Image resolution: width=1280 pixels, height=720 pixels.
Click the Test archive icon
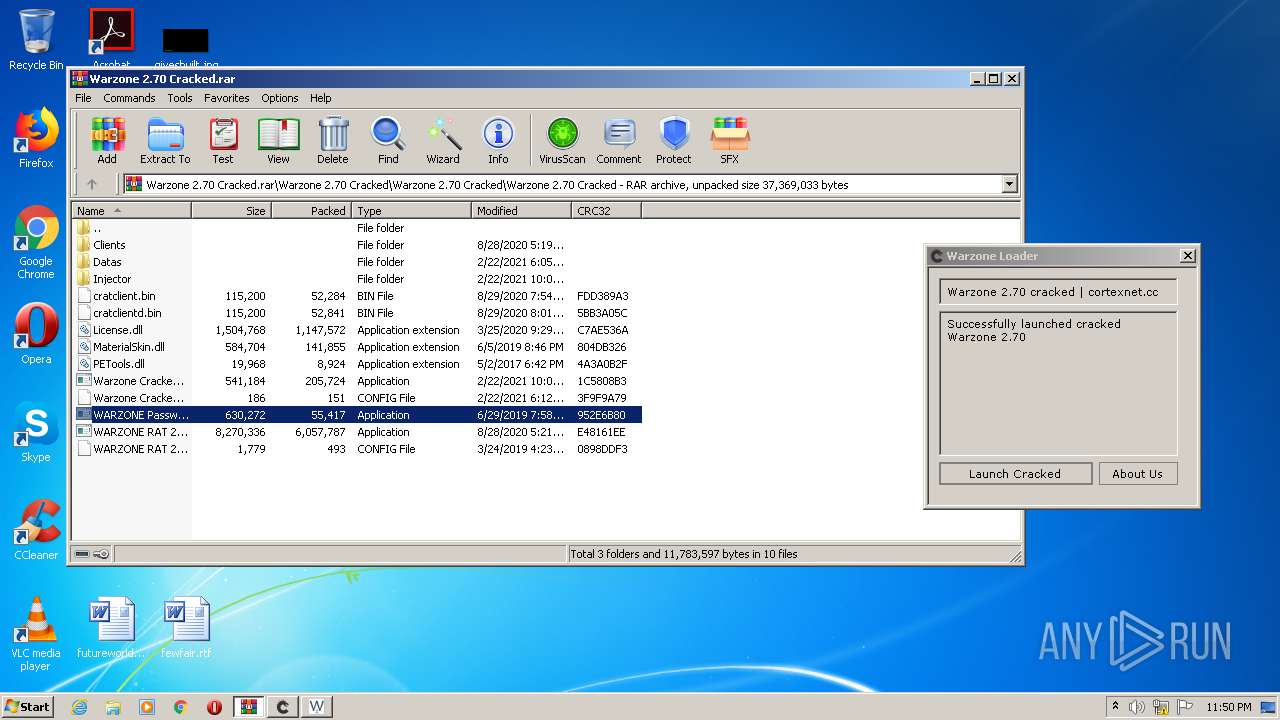[x=223, y=140]
